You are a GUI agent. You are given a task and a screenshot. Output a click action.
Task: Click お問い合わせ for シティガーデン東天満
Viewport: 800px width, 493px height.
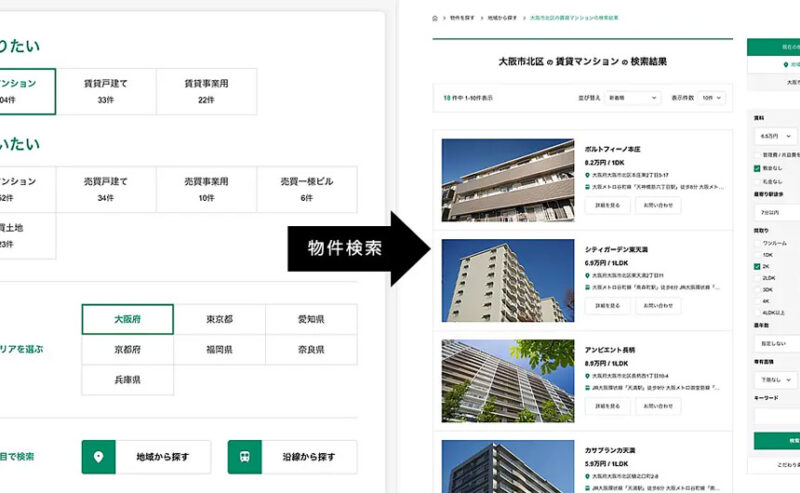(658, 306)
